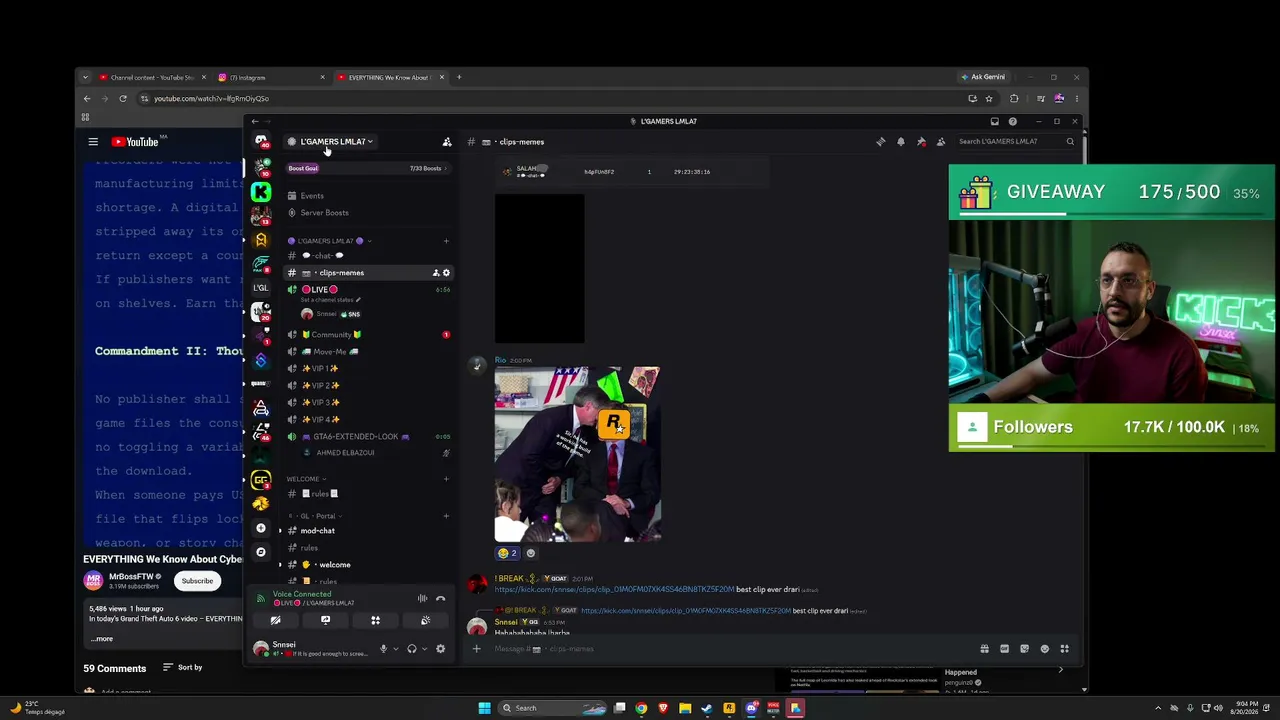Image resolution: width=1280 pixels, height=720 pixels.
Task: Show pinned messages in clips-memes
Action: point(921,142)
